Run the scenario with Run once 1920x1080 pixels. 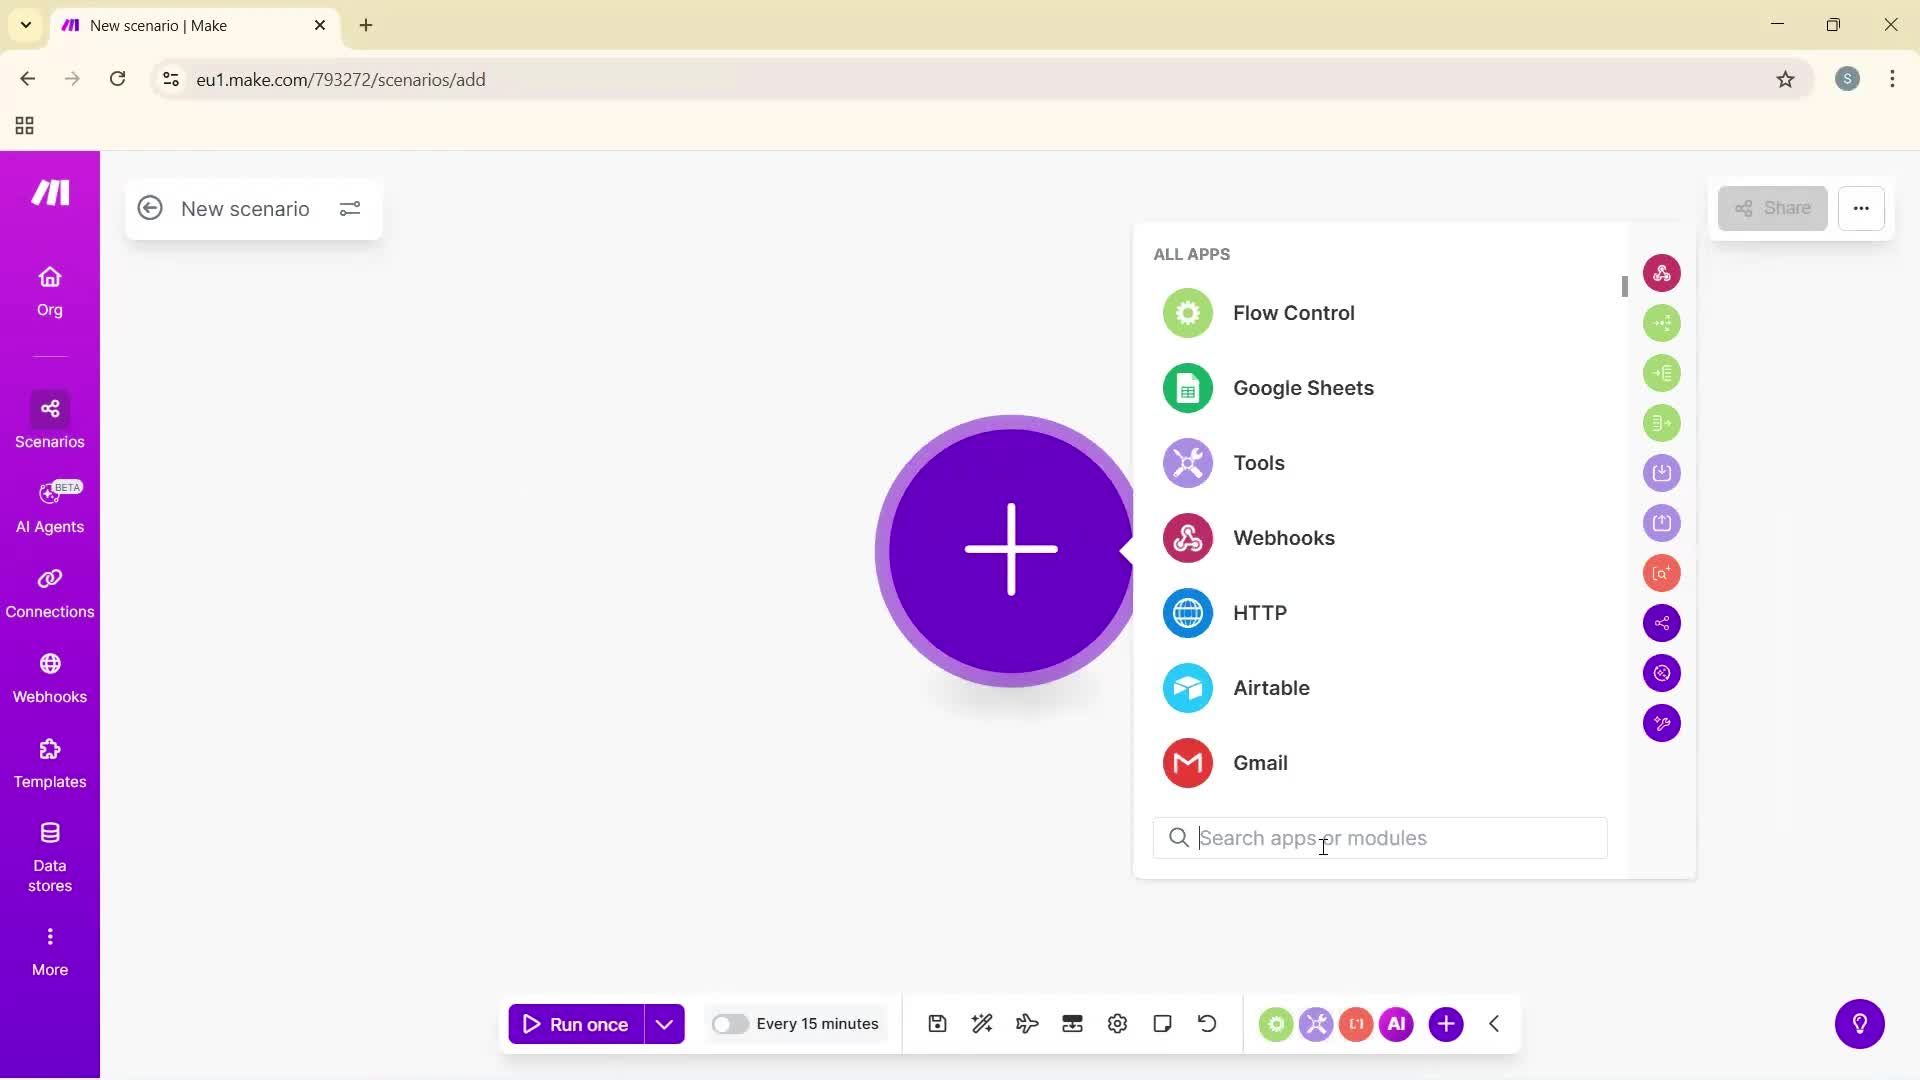[580, 1023]
